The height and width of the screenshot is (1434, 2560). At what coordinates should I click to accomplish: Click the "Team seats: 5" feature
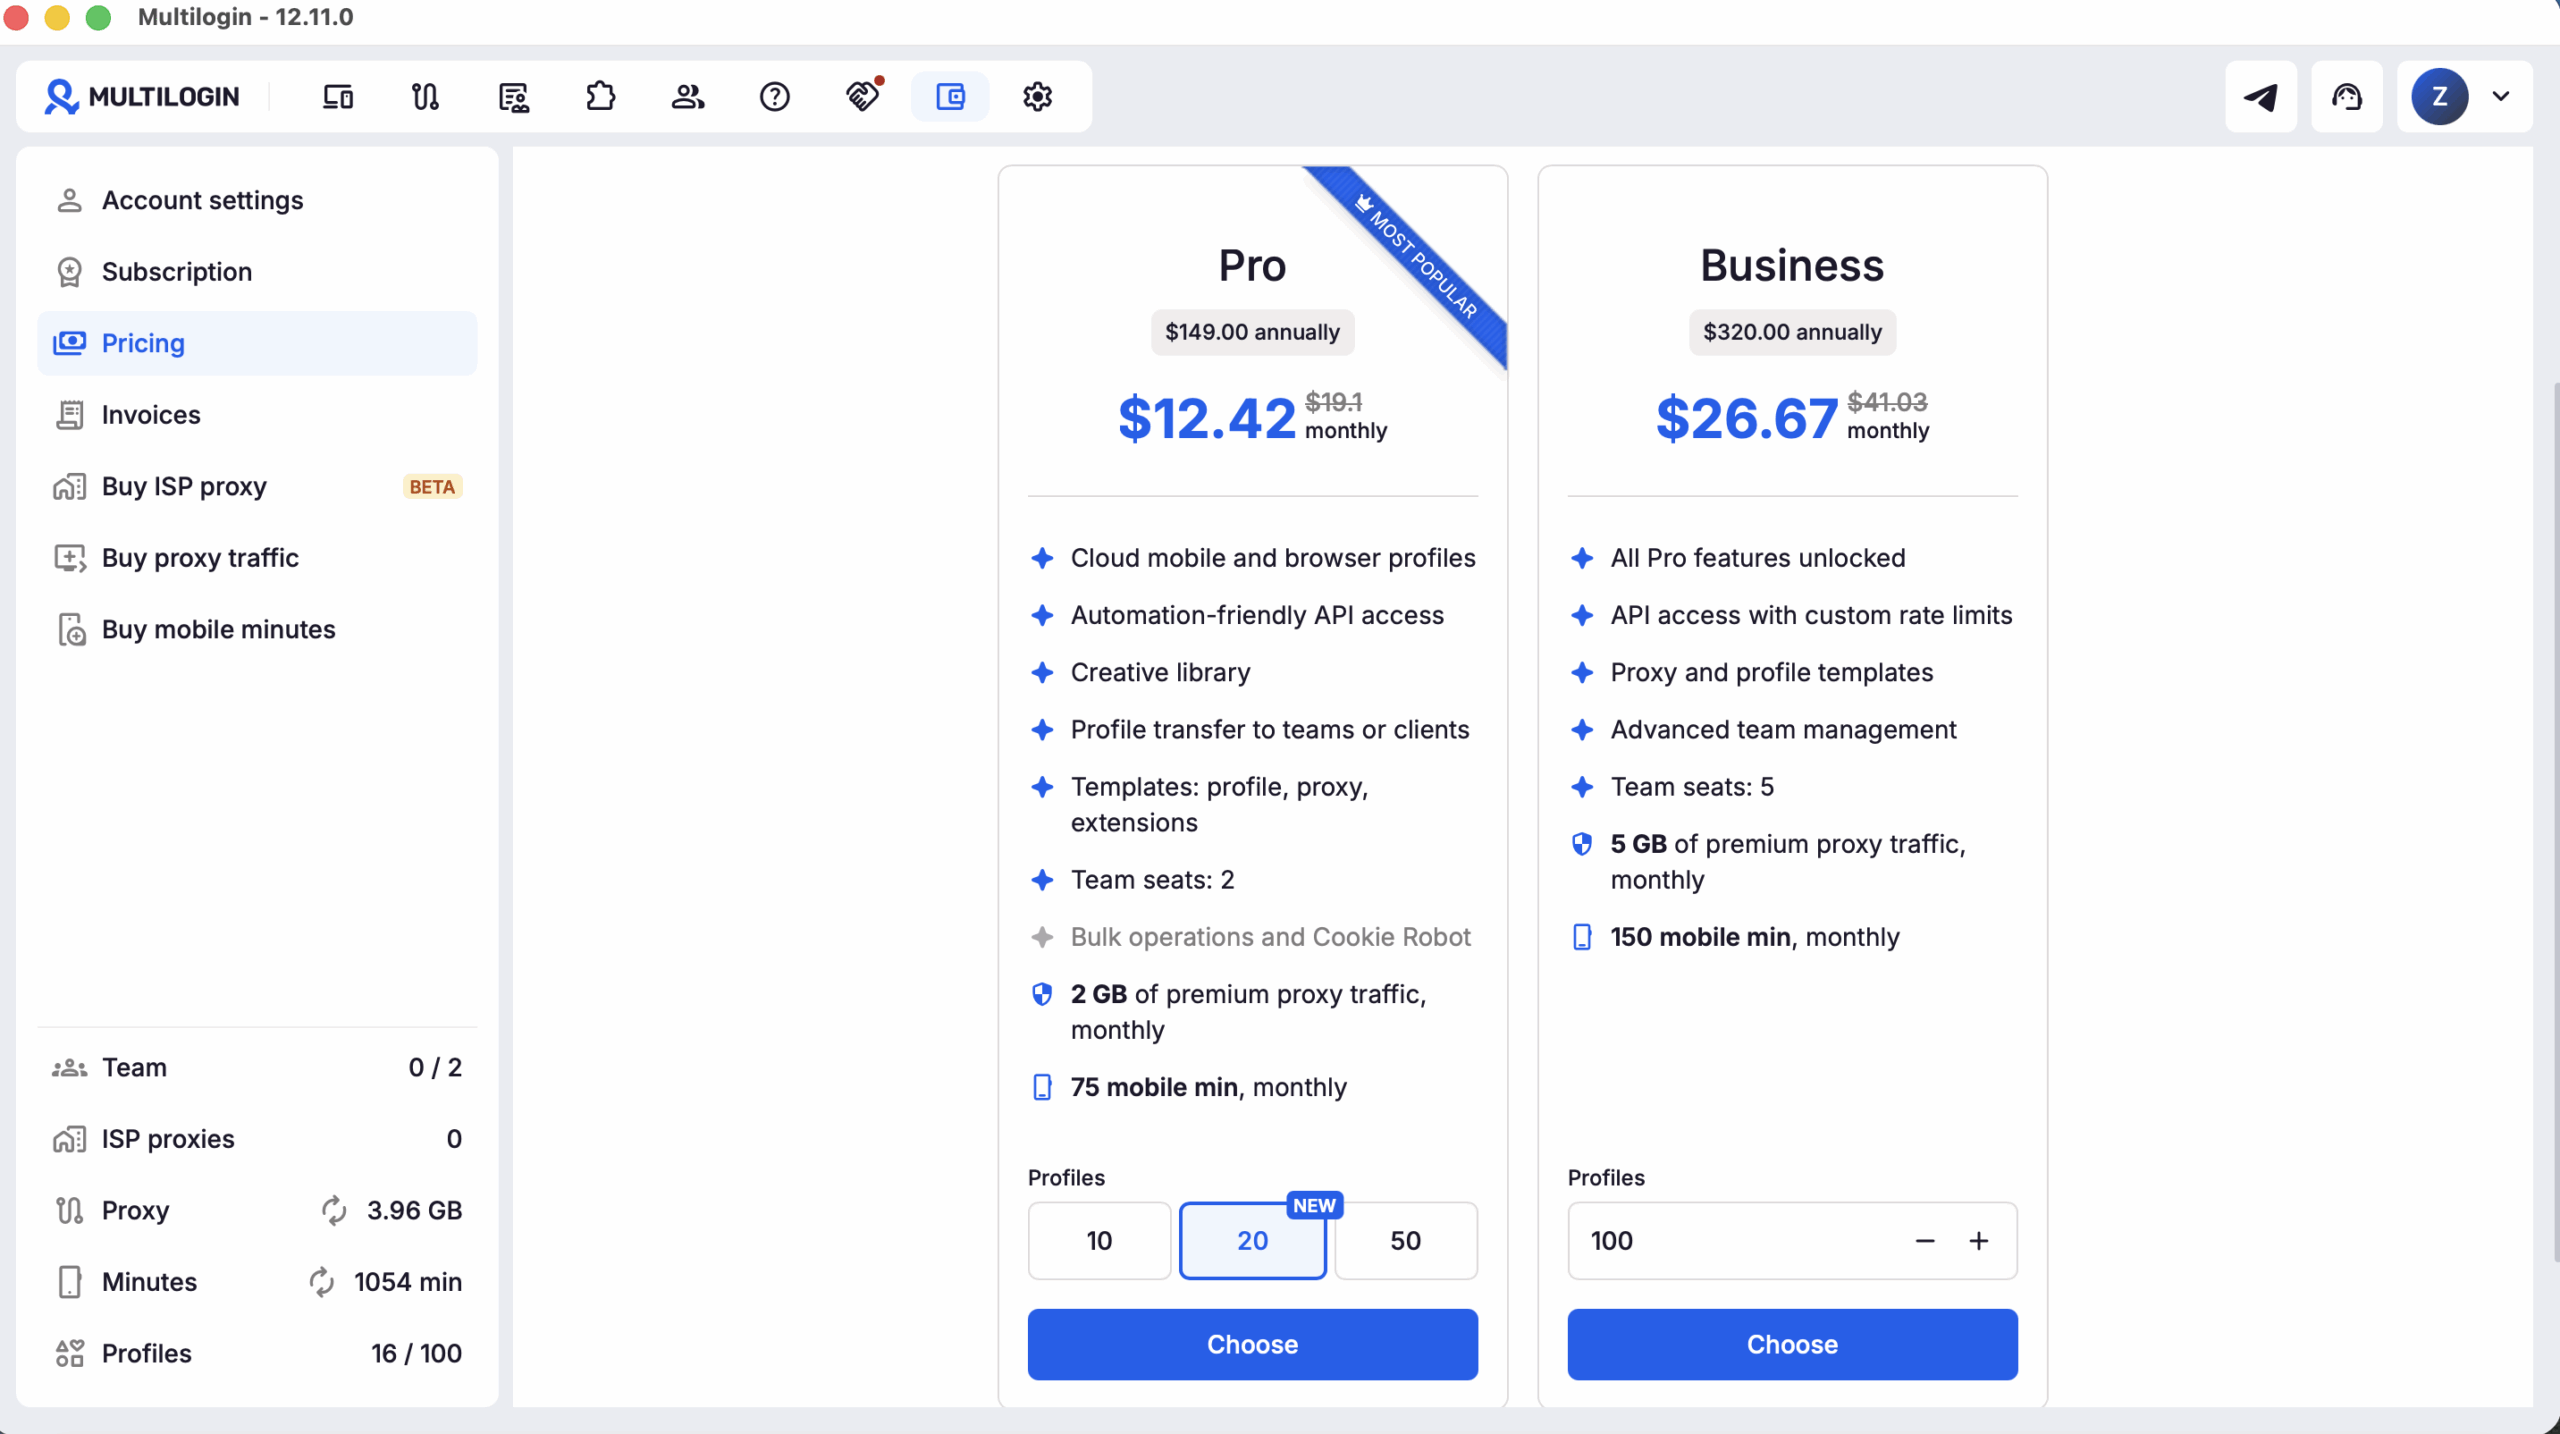[1693, 787]
